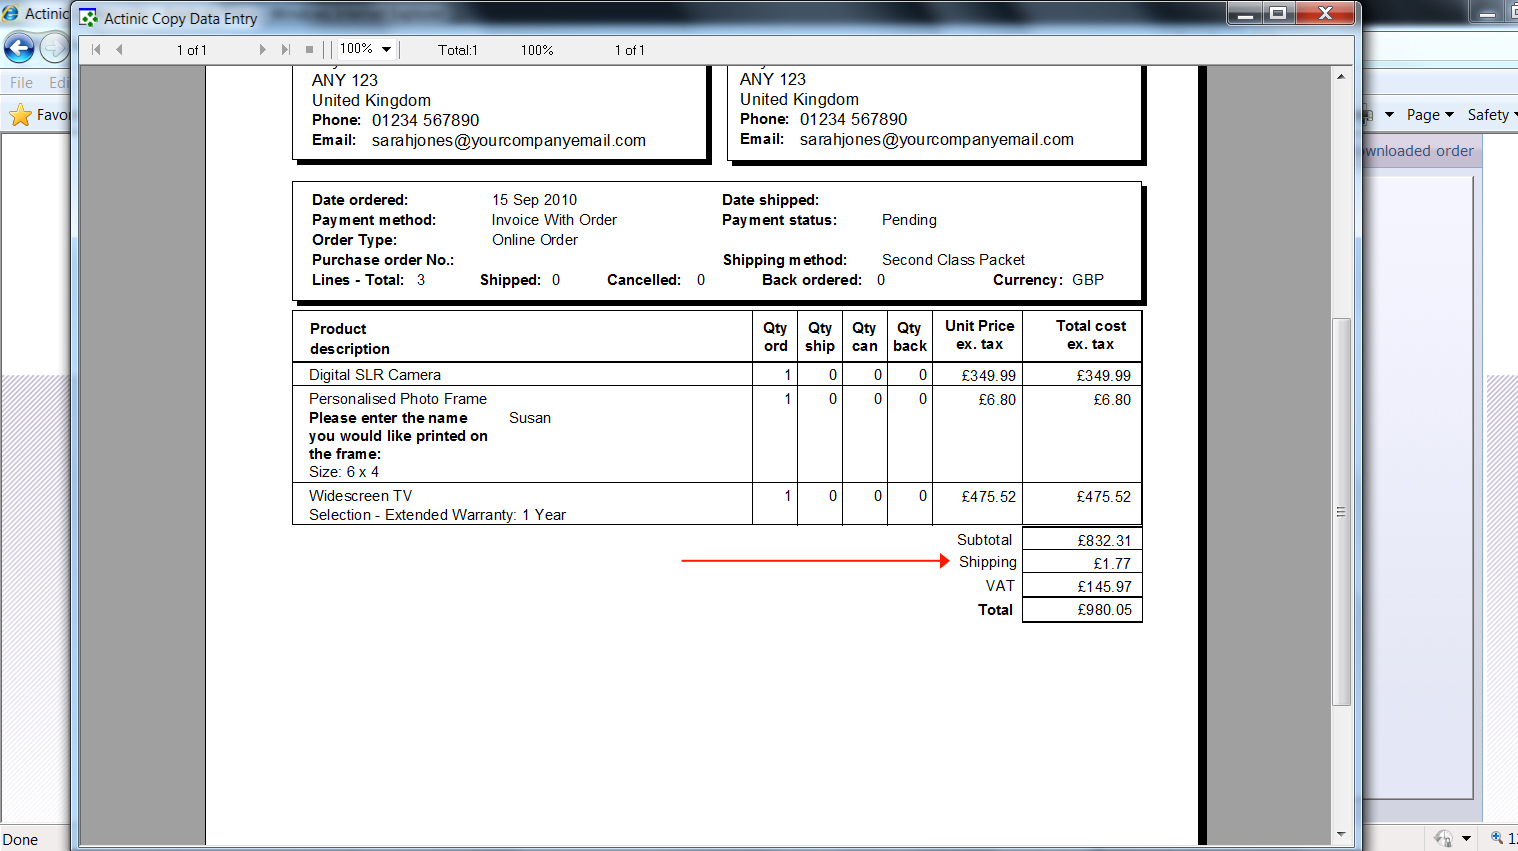Click the previous page arrow
Image resolution: width=1518 pixels, height=851 pixels.
tap(119, 49)
